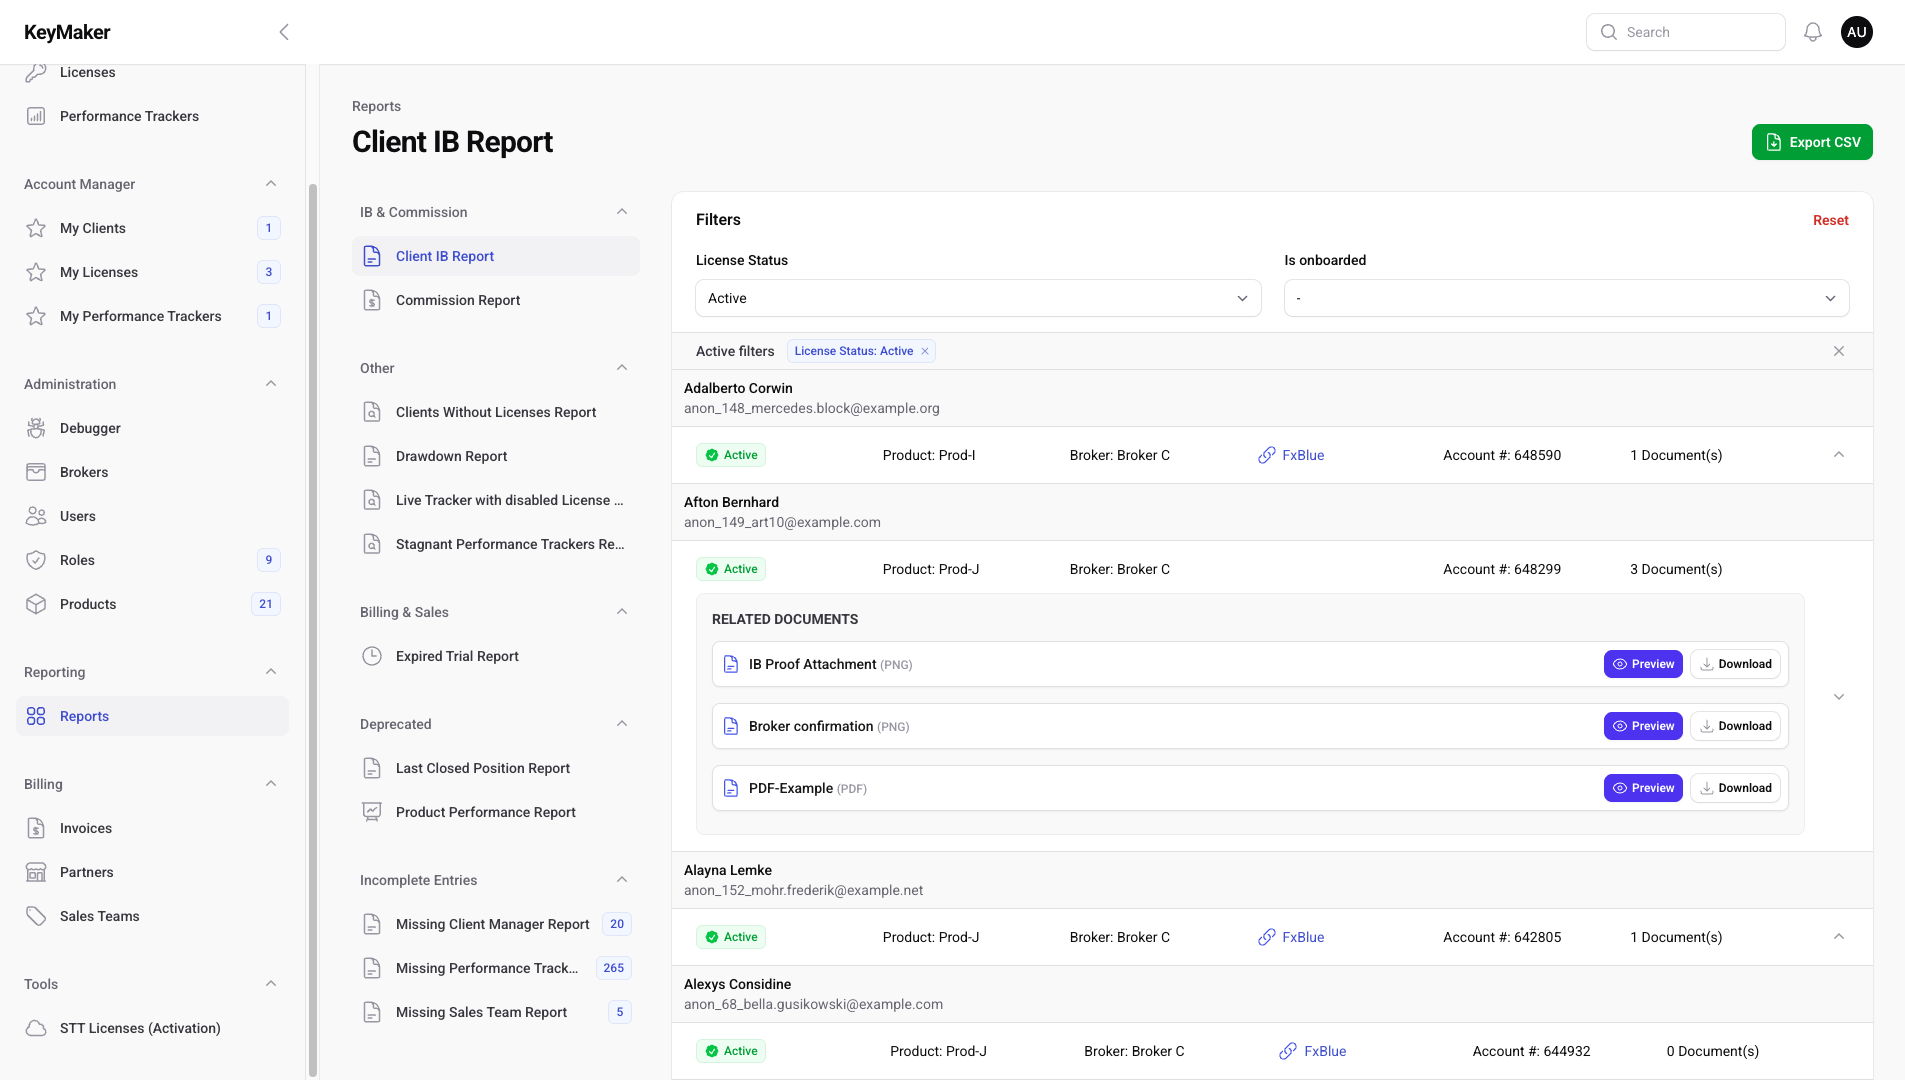
Task: Collapse the Incomplete Entries group
Action: click(x=622, y=880)
